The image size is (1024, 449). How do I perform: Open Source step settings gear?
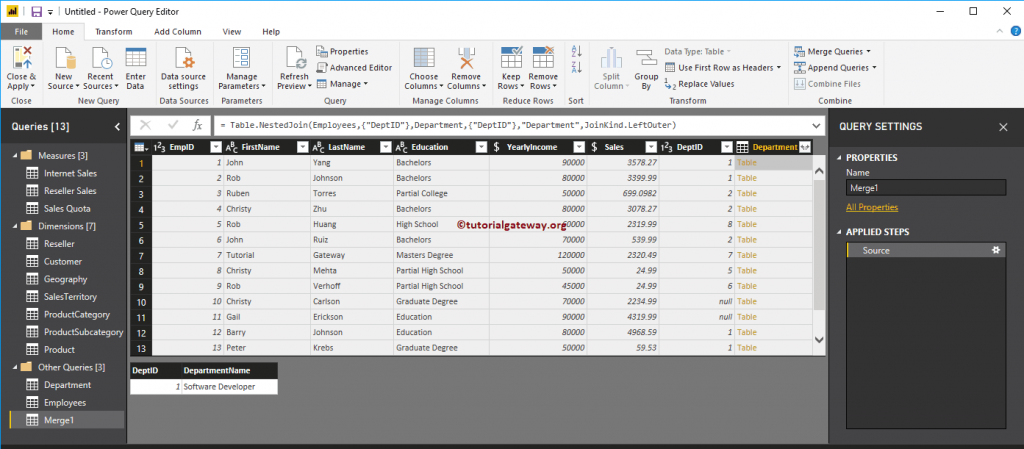click(995, 251)
